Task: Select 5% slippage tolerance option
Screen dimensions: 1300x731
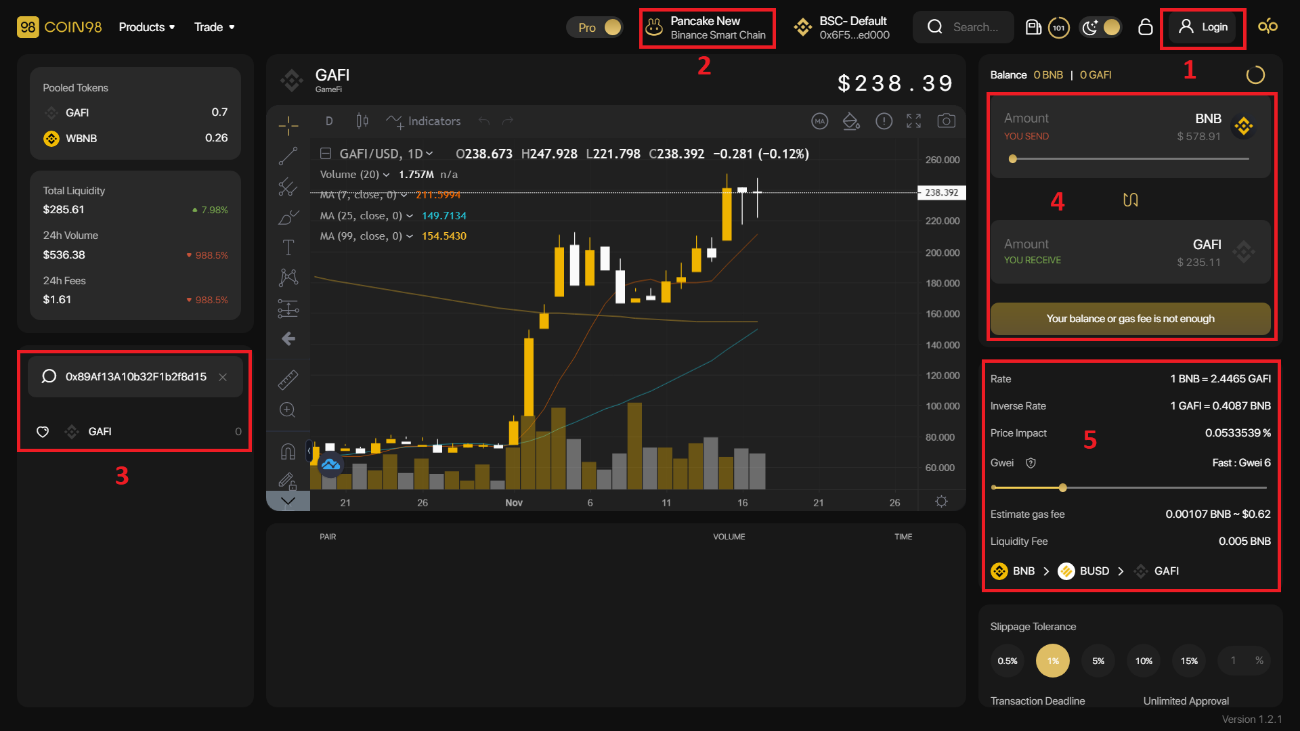Action: click(x=1098, y=661)
